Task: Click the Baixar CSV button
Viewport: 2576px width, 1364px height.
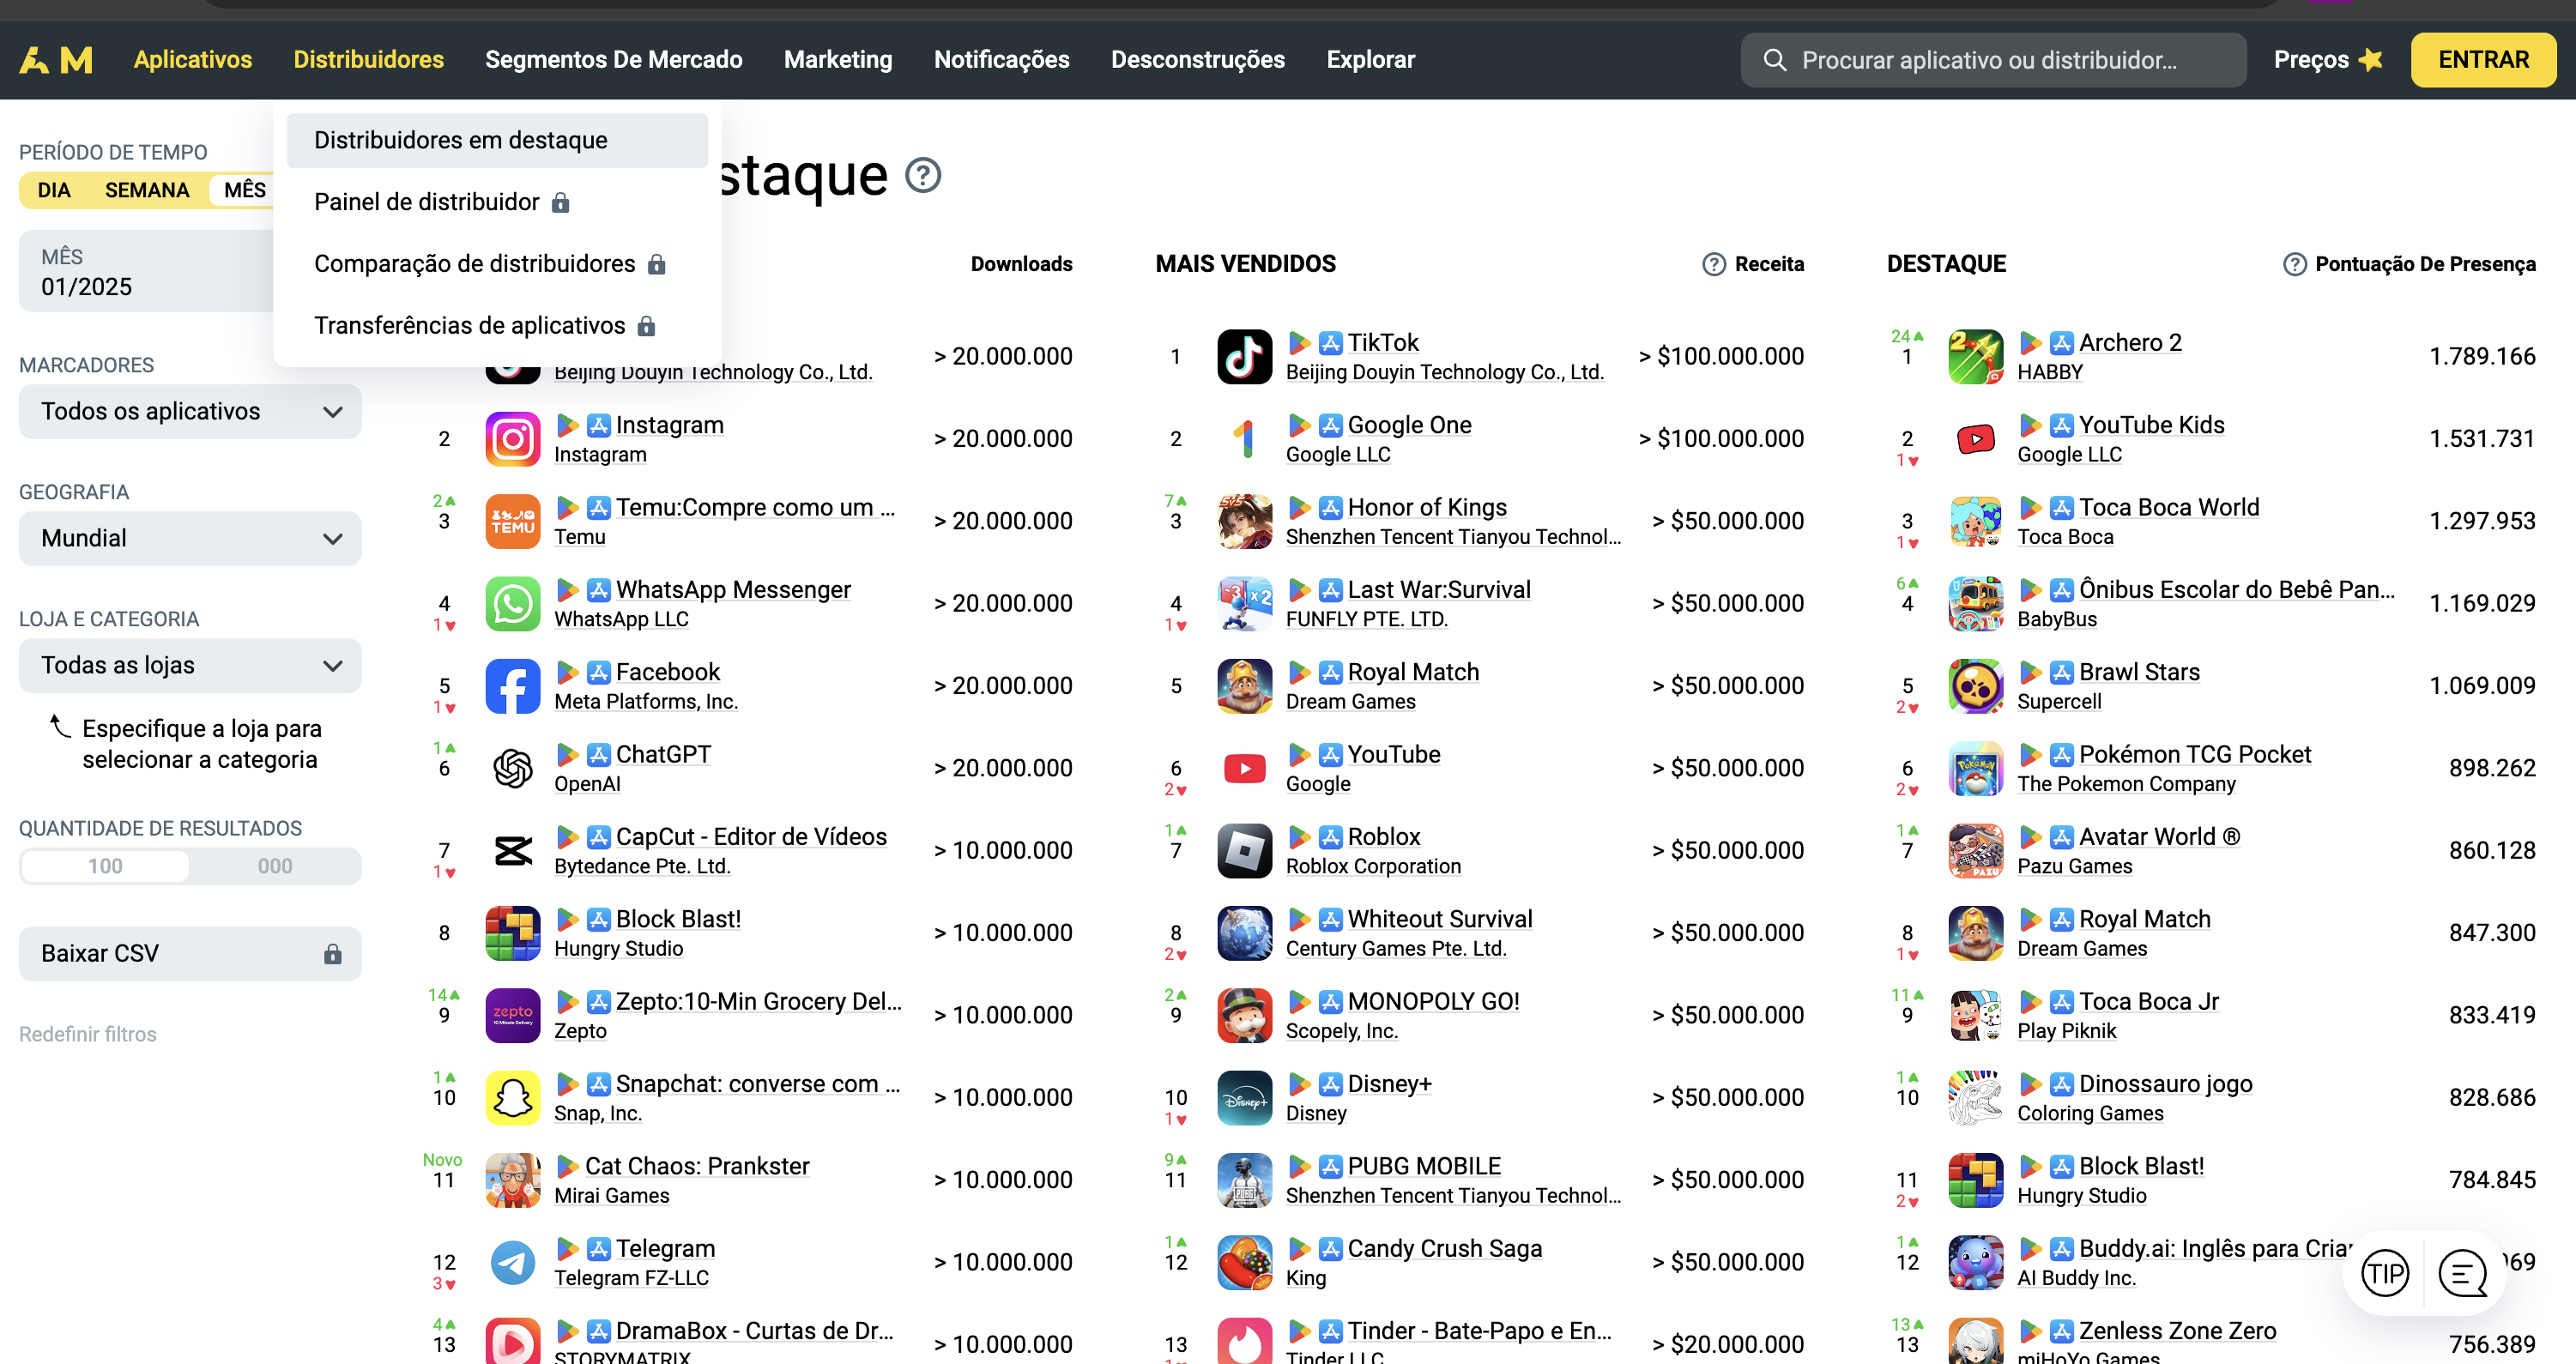Action: [190, 954]
